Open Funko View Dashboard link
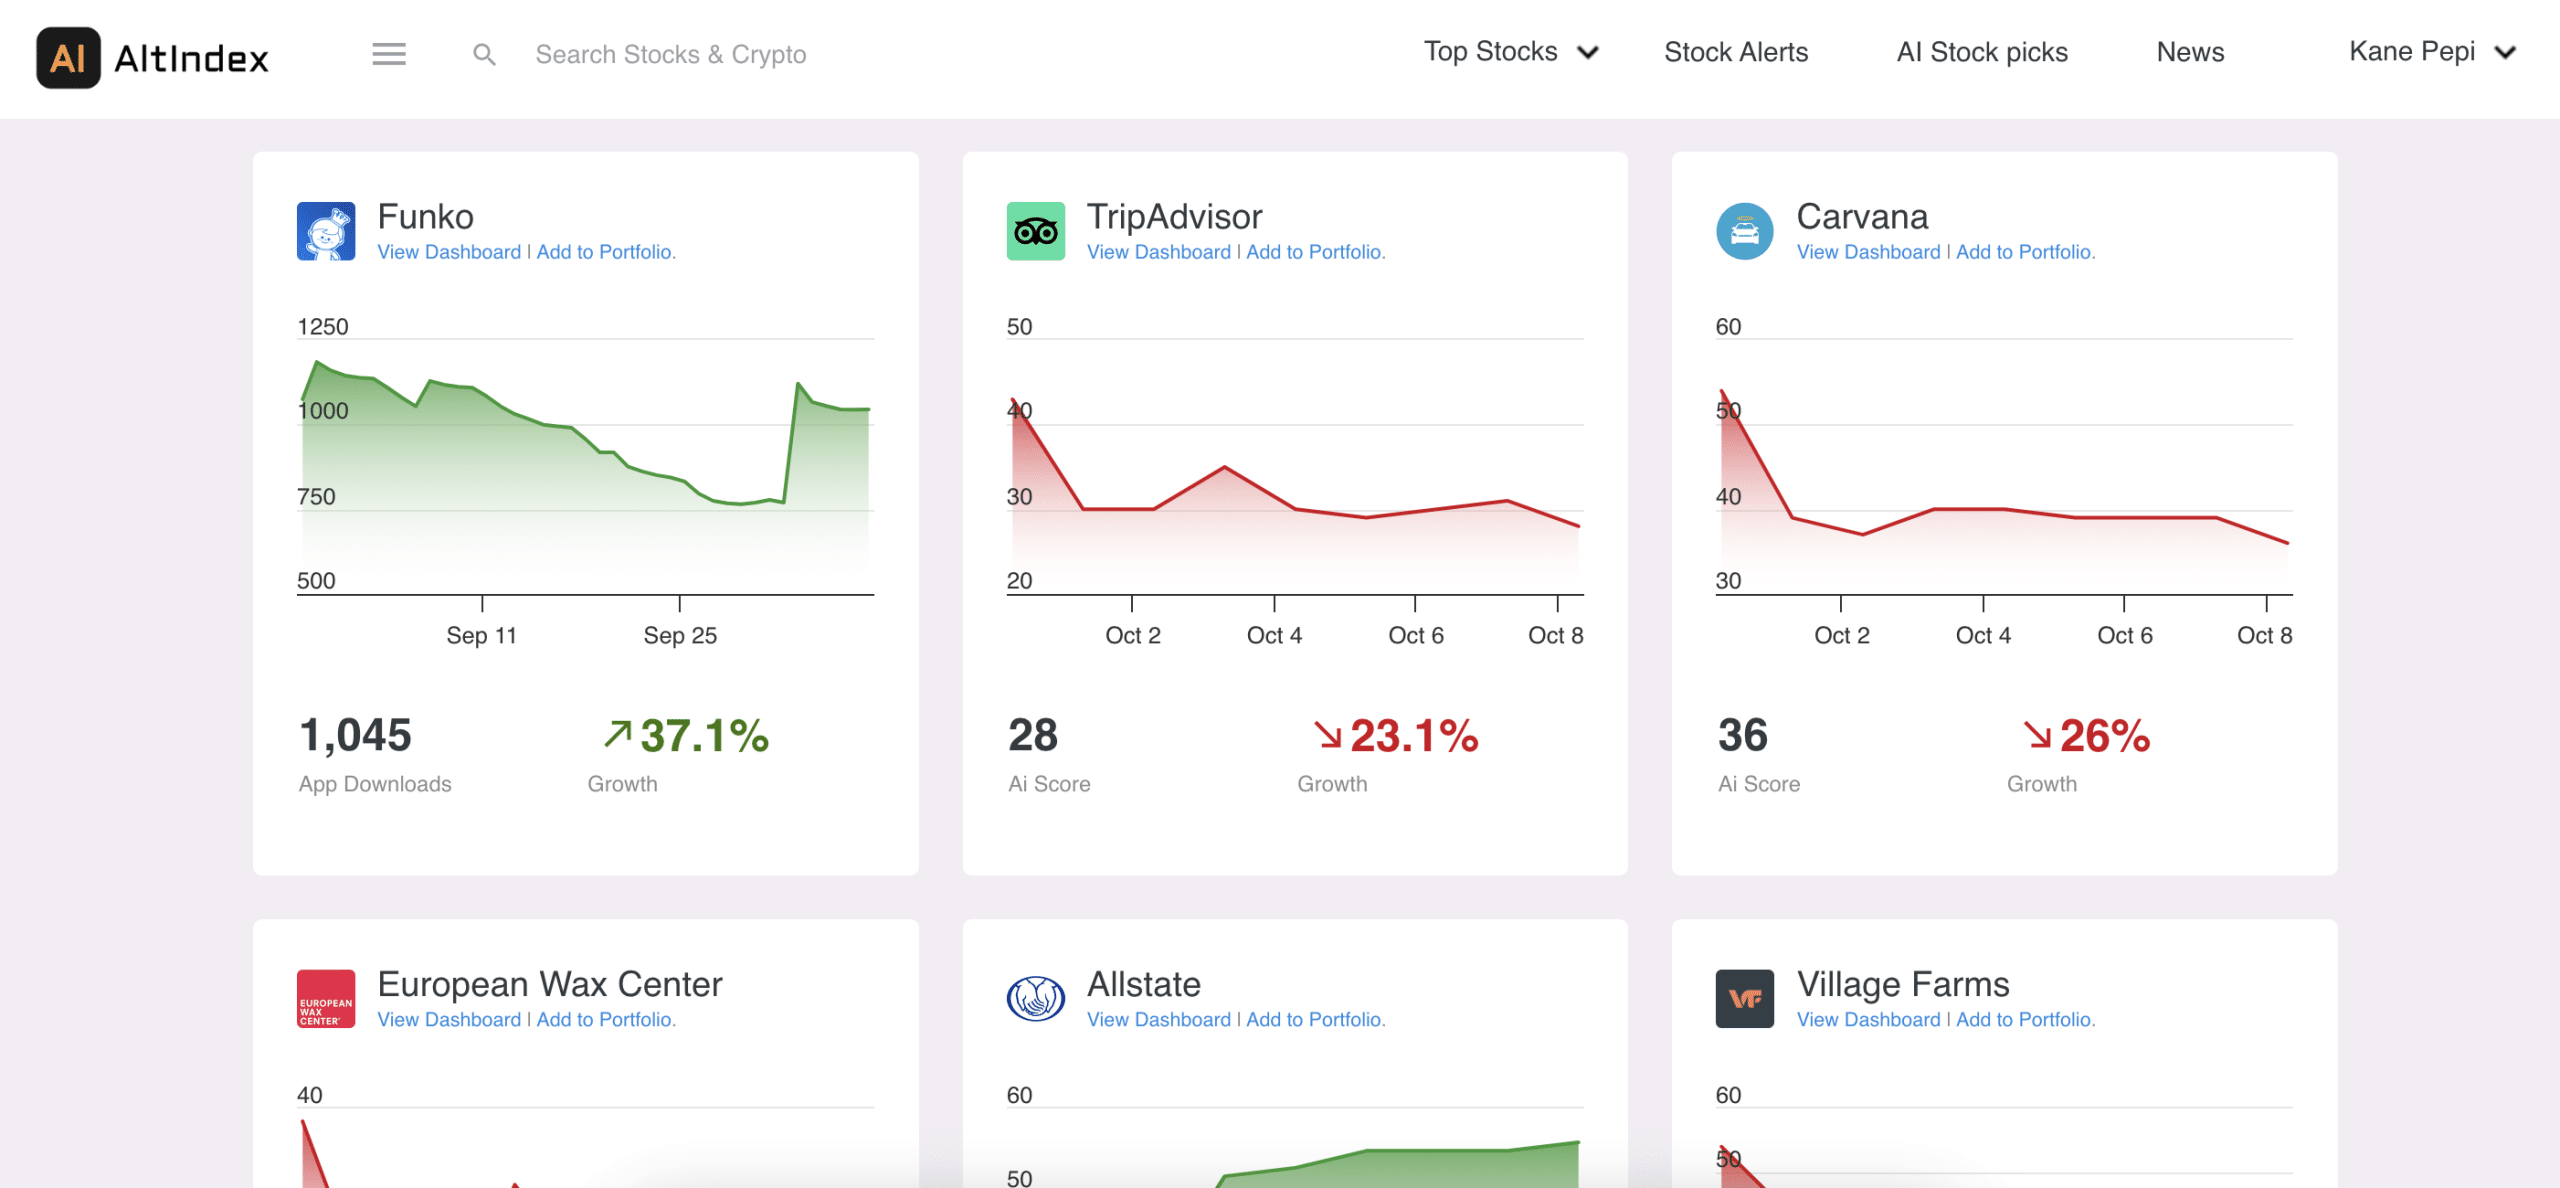2560x1188 pixels. [449, 252]
